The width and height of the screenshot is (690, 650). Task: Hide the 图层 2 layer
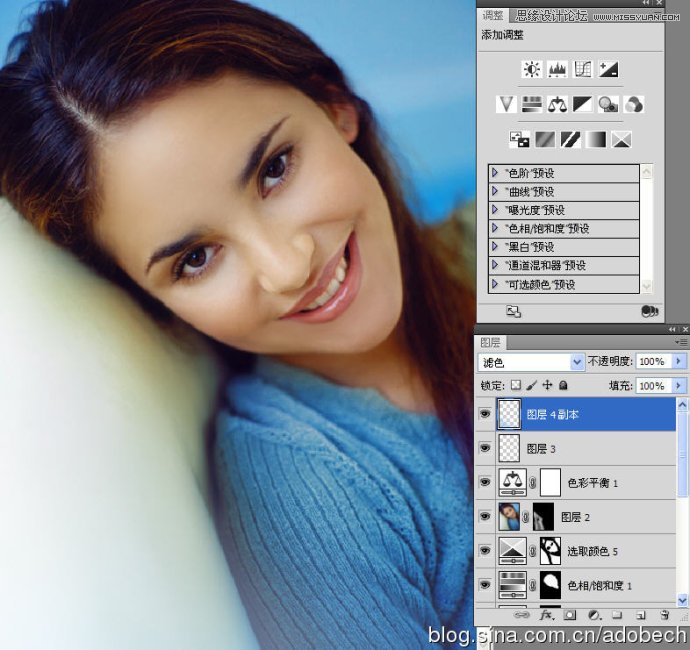[485, 517]
